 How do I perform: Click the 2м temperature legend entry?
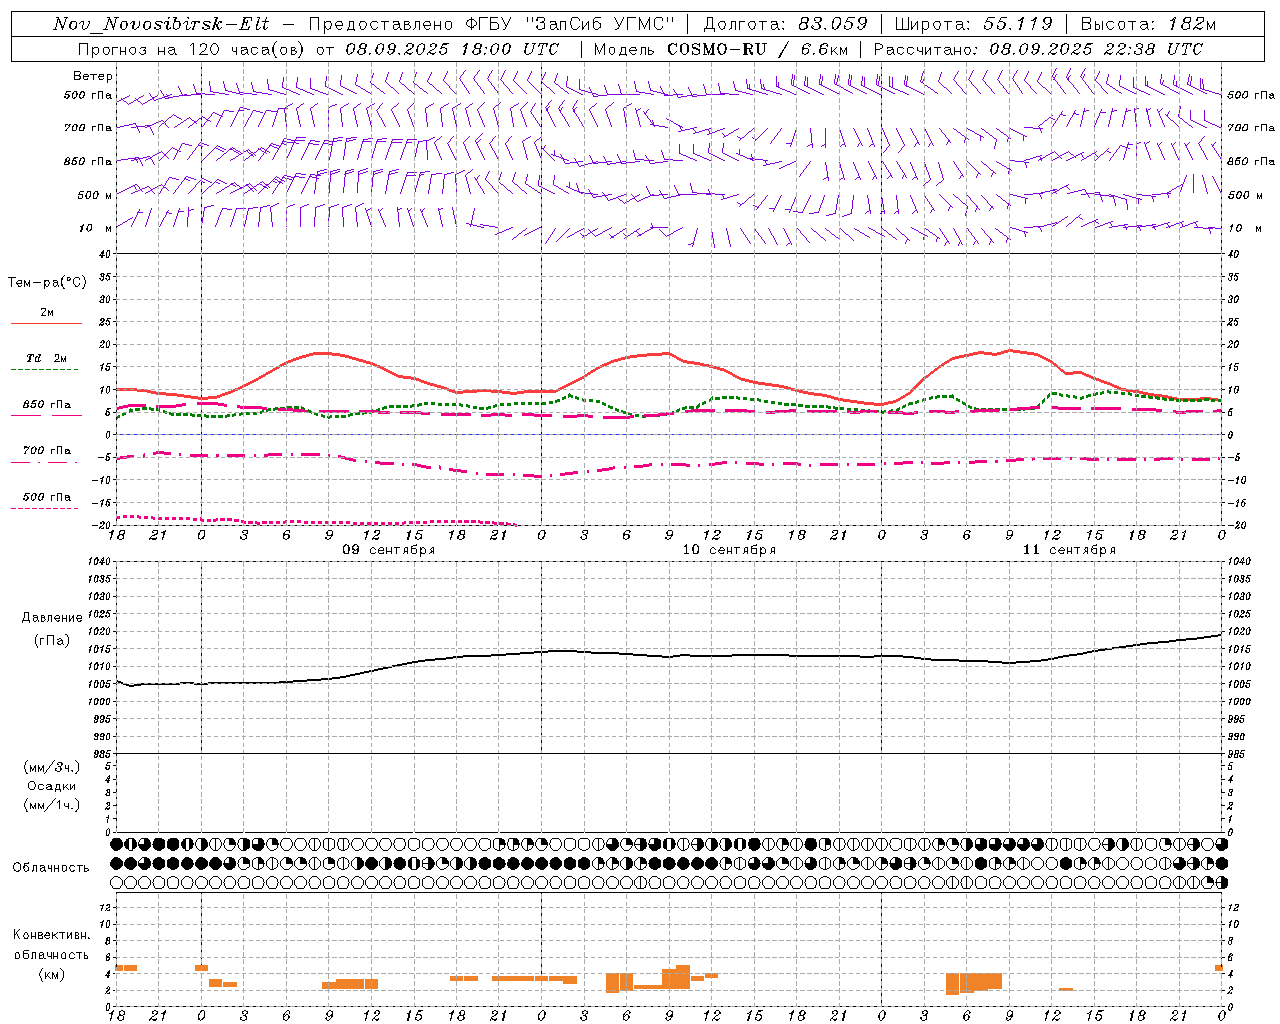coord(47,312)
